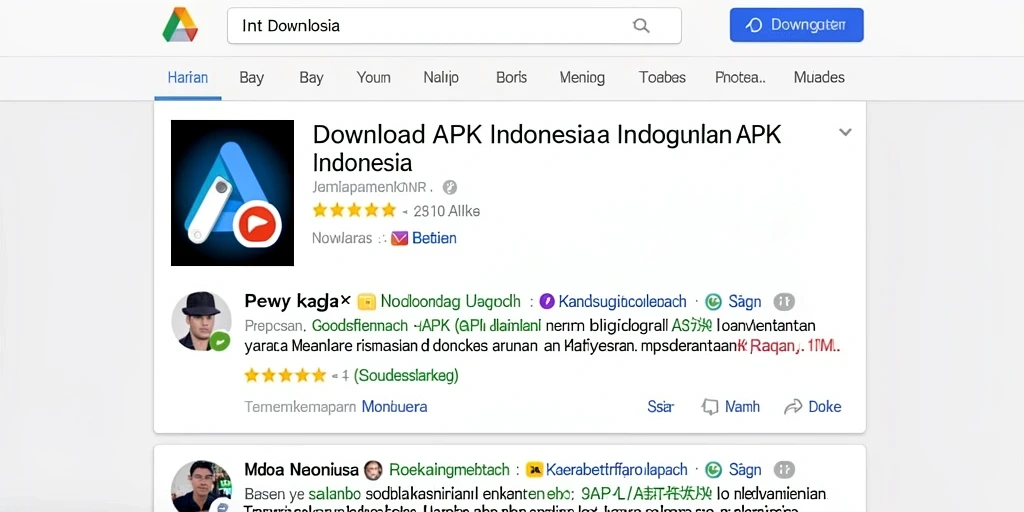Click the green Sägn icon in Mdoa Neoniusa's row
This screenshot has width=1024, height=512.
click(x=714, y=470)
